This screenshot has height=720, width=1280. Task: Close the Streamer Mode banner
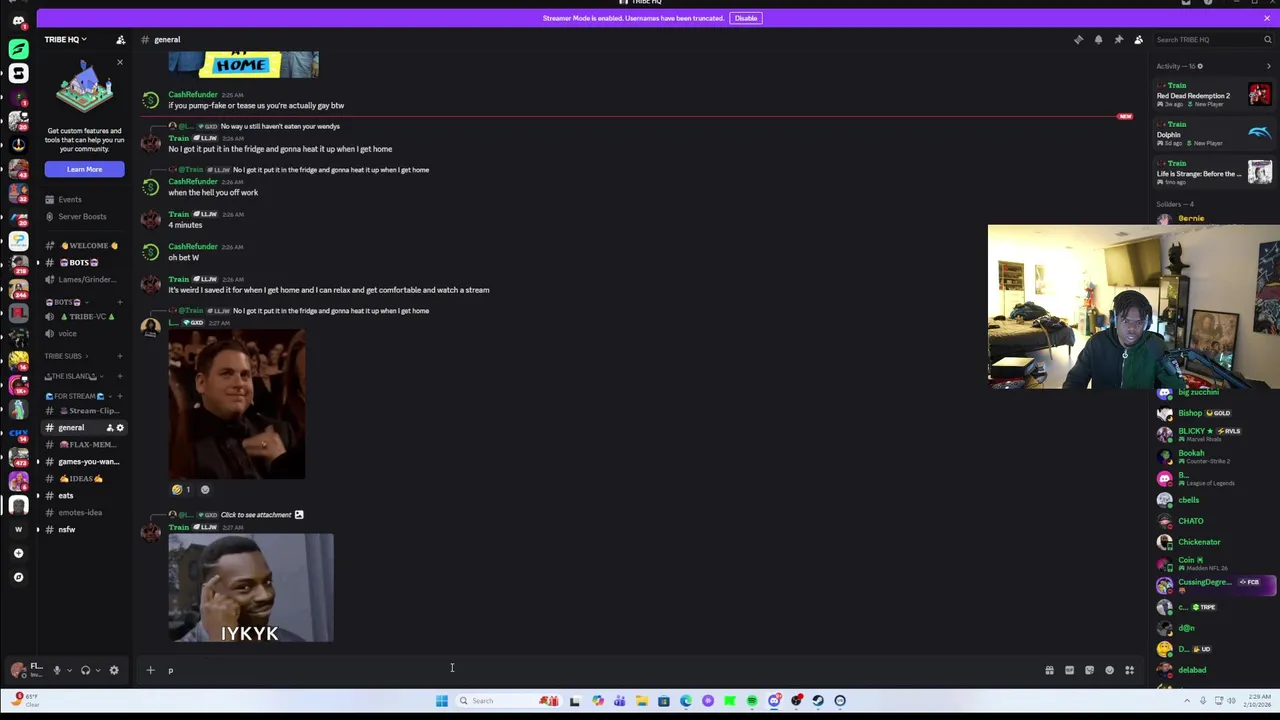1267,18
